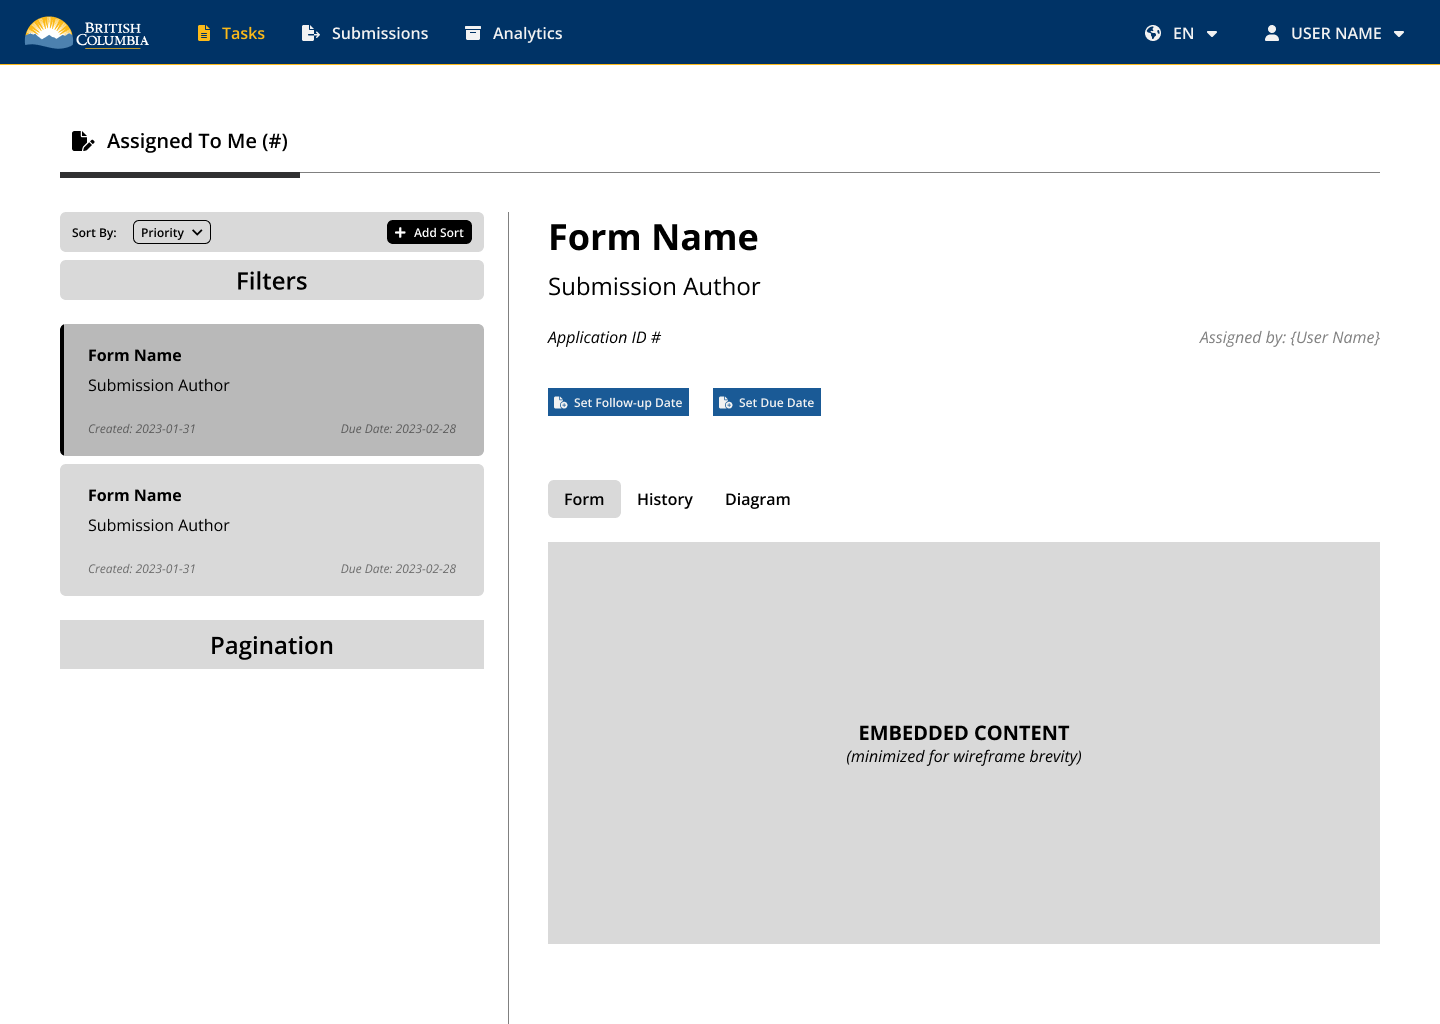
Task: Expand the USER NAME account menu arrow
Action: [x=1399, y=34]
